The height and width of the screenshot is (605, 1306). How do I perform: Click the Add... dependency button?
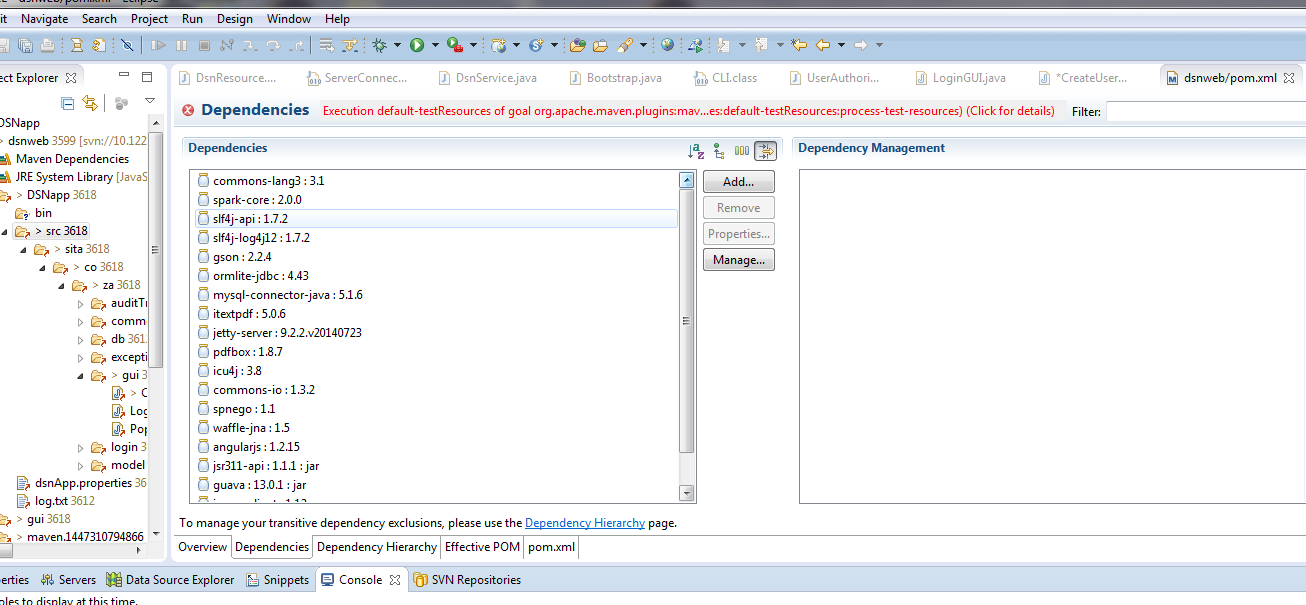click(738, 182)
